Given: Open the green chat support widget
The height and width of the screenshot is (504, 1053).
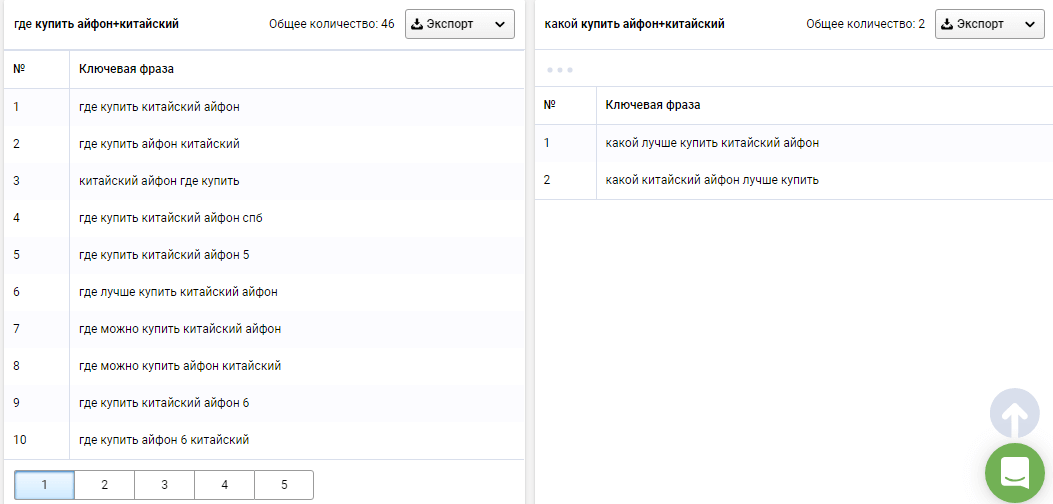Looking at the screenshot, I should pyautogui.click(x=1014, y=472).
